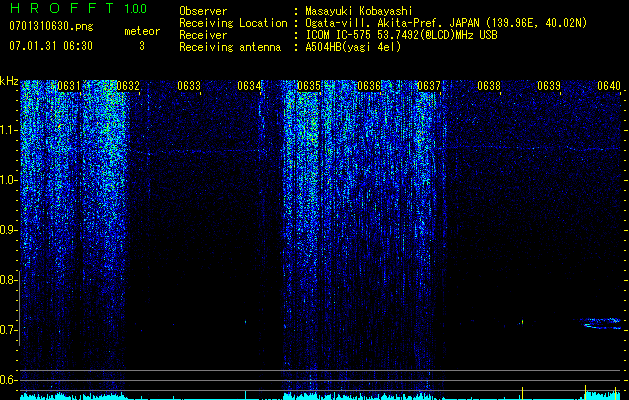Select the file name 0701310630.png
Screen dimensions: 629x400
(x=51, y=26)
